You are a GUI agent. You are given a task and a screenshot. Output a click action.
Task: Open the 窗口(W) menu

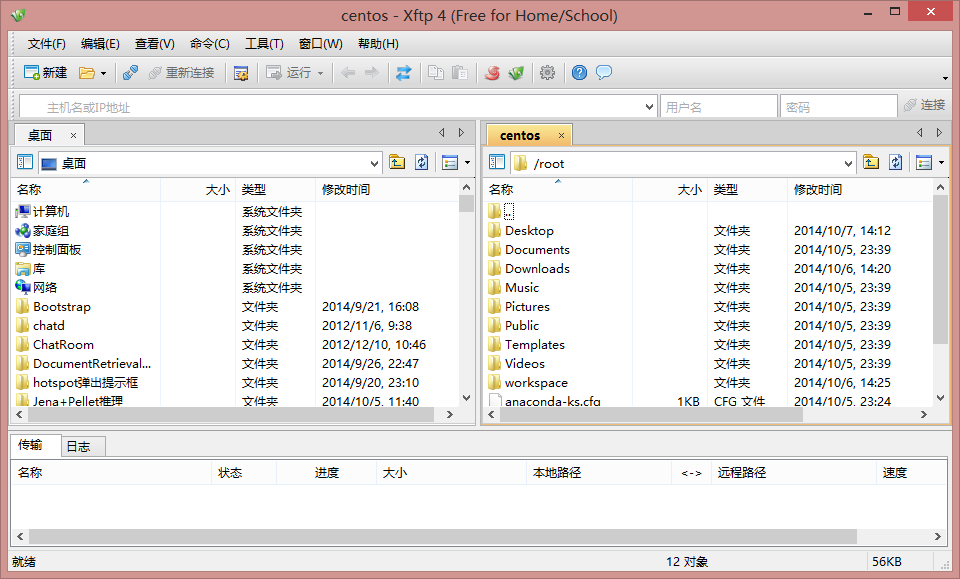[320, 43]
